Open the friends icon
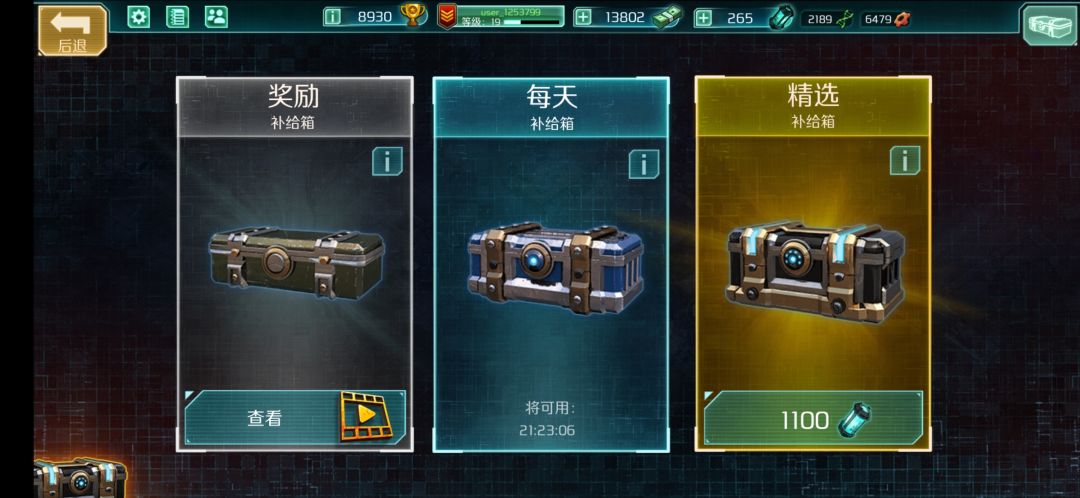Image resolution: width=1080 pixels, height=498 pixels. [216, 17]
